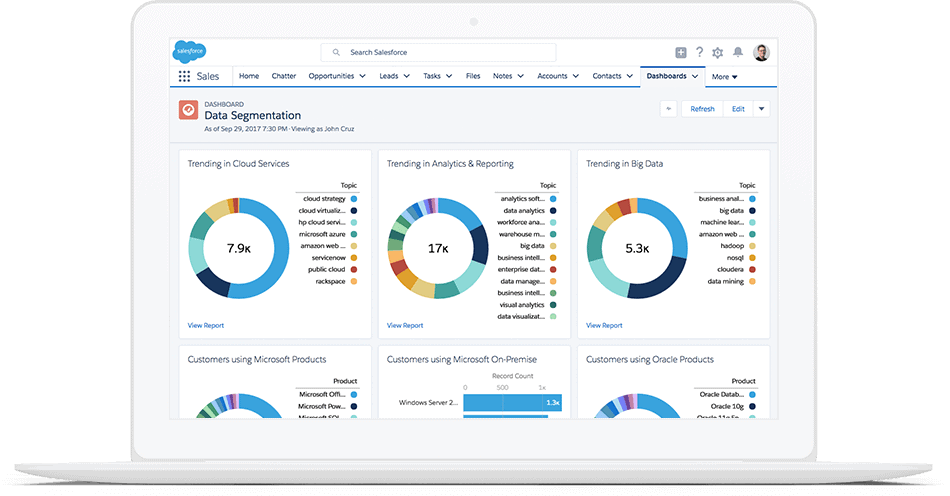The width and height of the screenshot is (950, 496).
Task: Expand the Contacts tab dropdown arrow
Action: pos(629,76)
